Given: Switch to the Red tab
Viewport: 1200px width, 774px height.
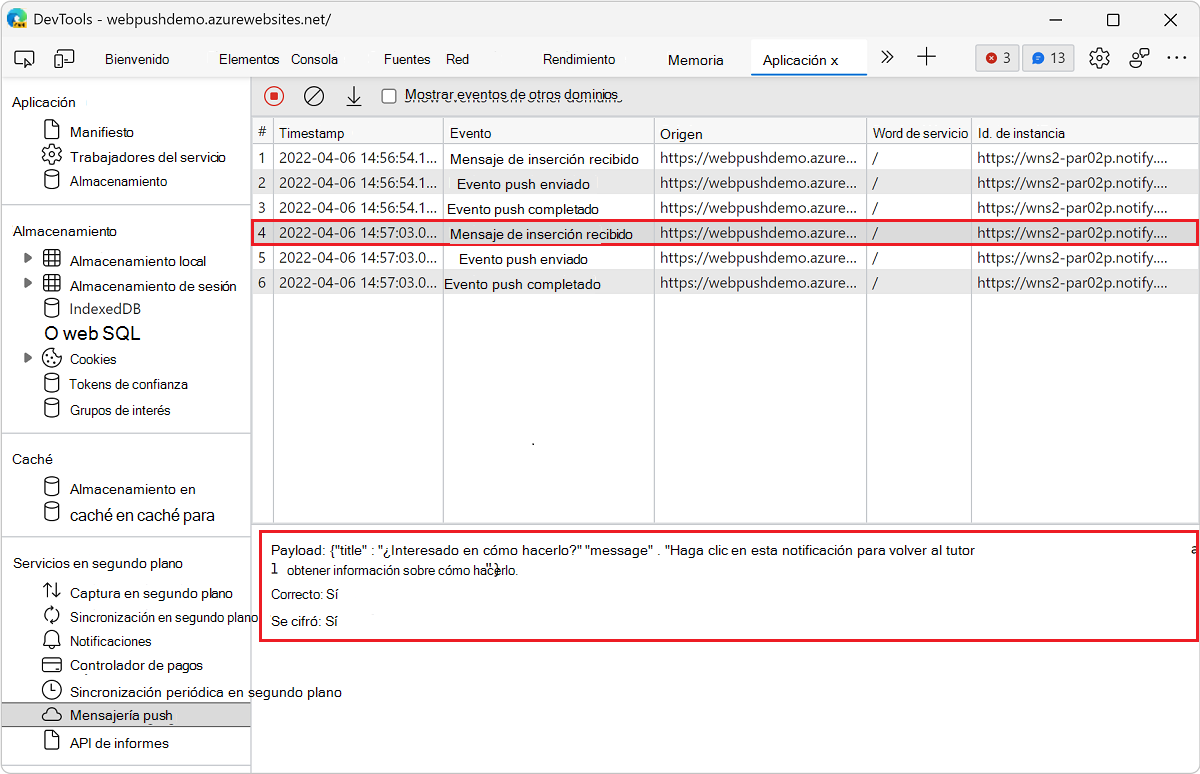Looking at the screenshot, I should 457,59.
